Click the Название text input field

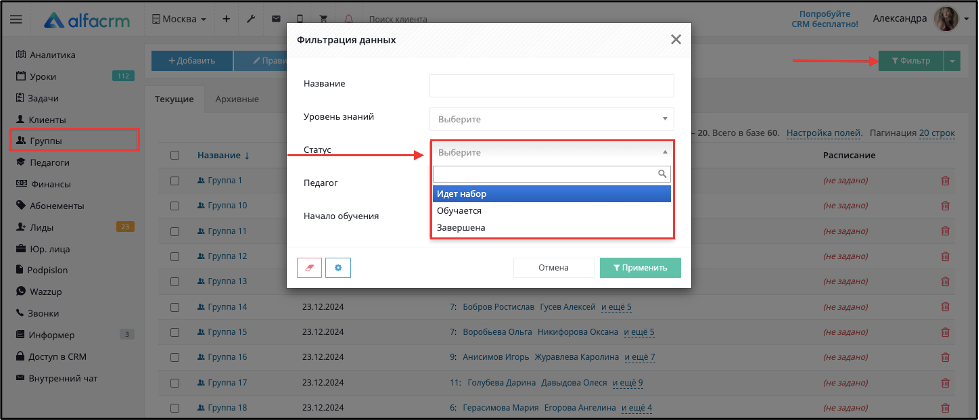point(551,85)
